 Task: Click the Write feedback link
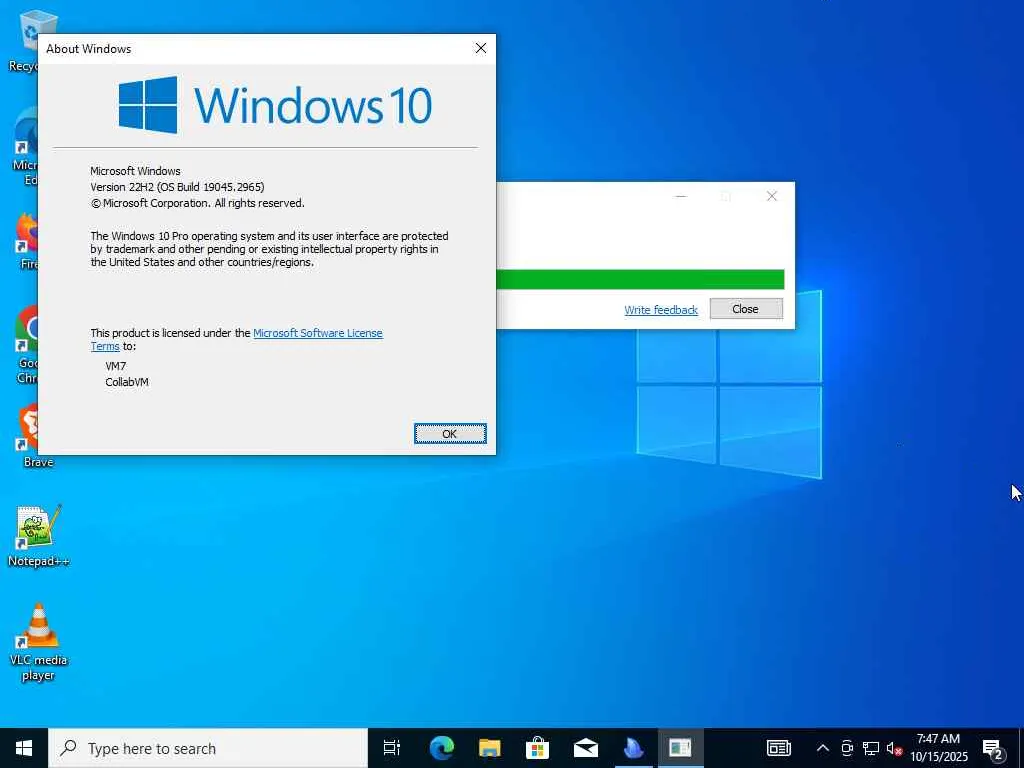click(x=661, y=310)
